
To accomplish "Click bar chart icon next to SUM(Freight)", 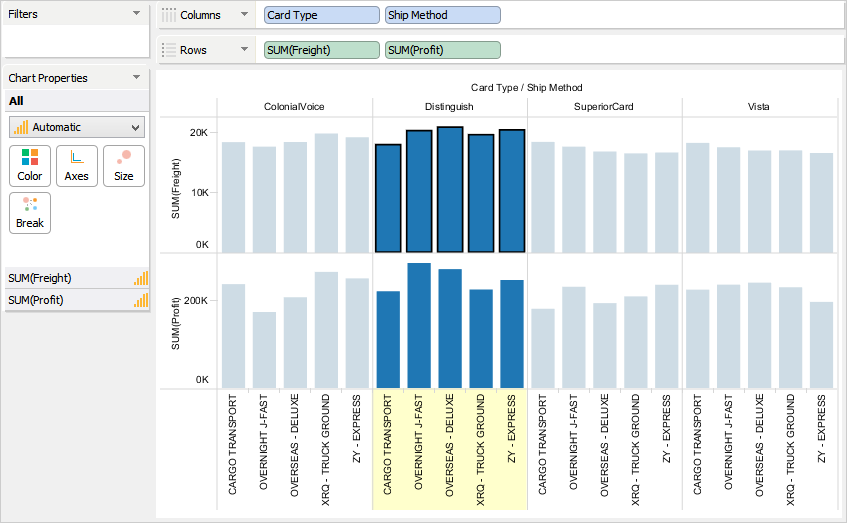I will tap(140, 279).
